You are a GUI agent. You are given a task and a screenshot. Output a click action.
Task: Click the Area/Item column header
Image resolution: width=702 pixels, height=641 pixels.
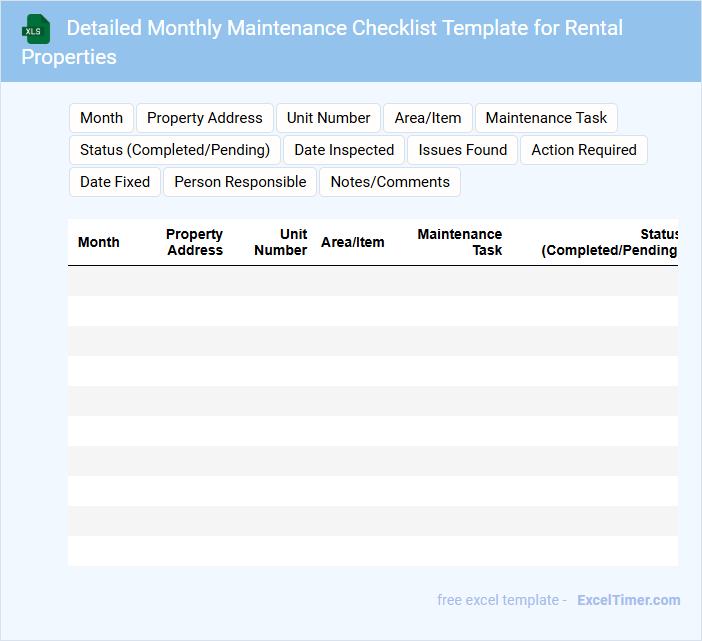point(352,242)
